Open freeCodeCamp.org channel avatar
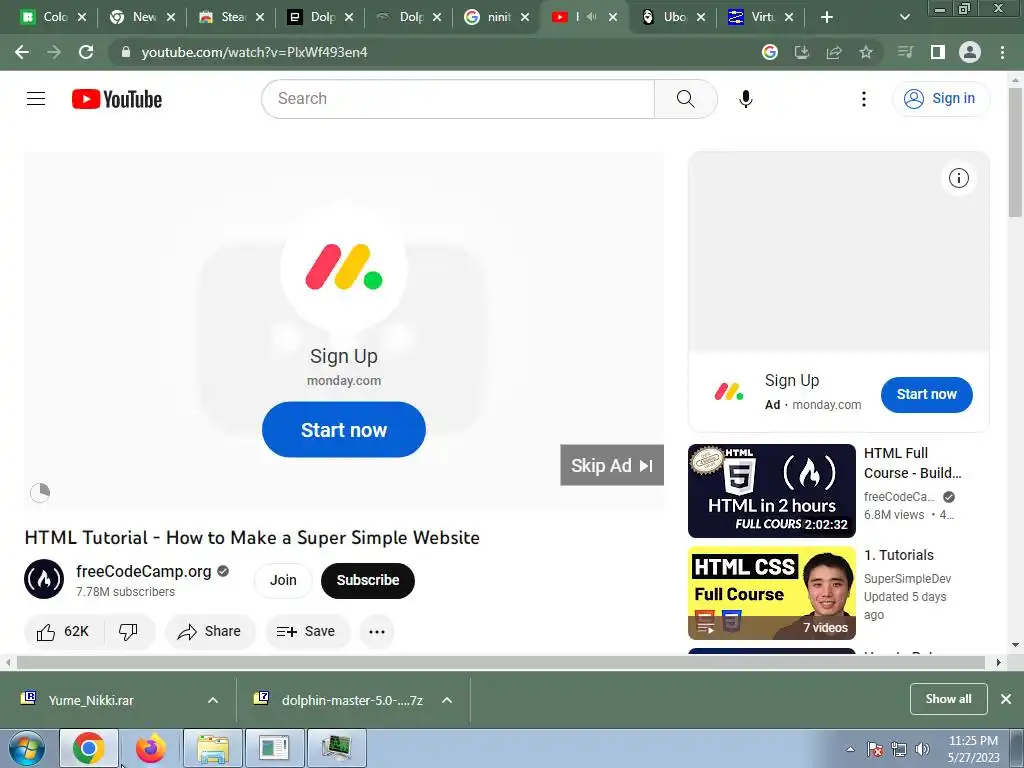Screen dimensions: 1024x768 tap(44, 579)
